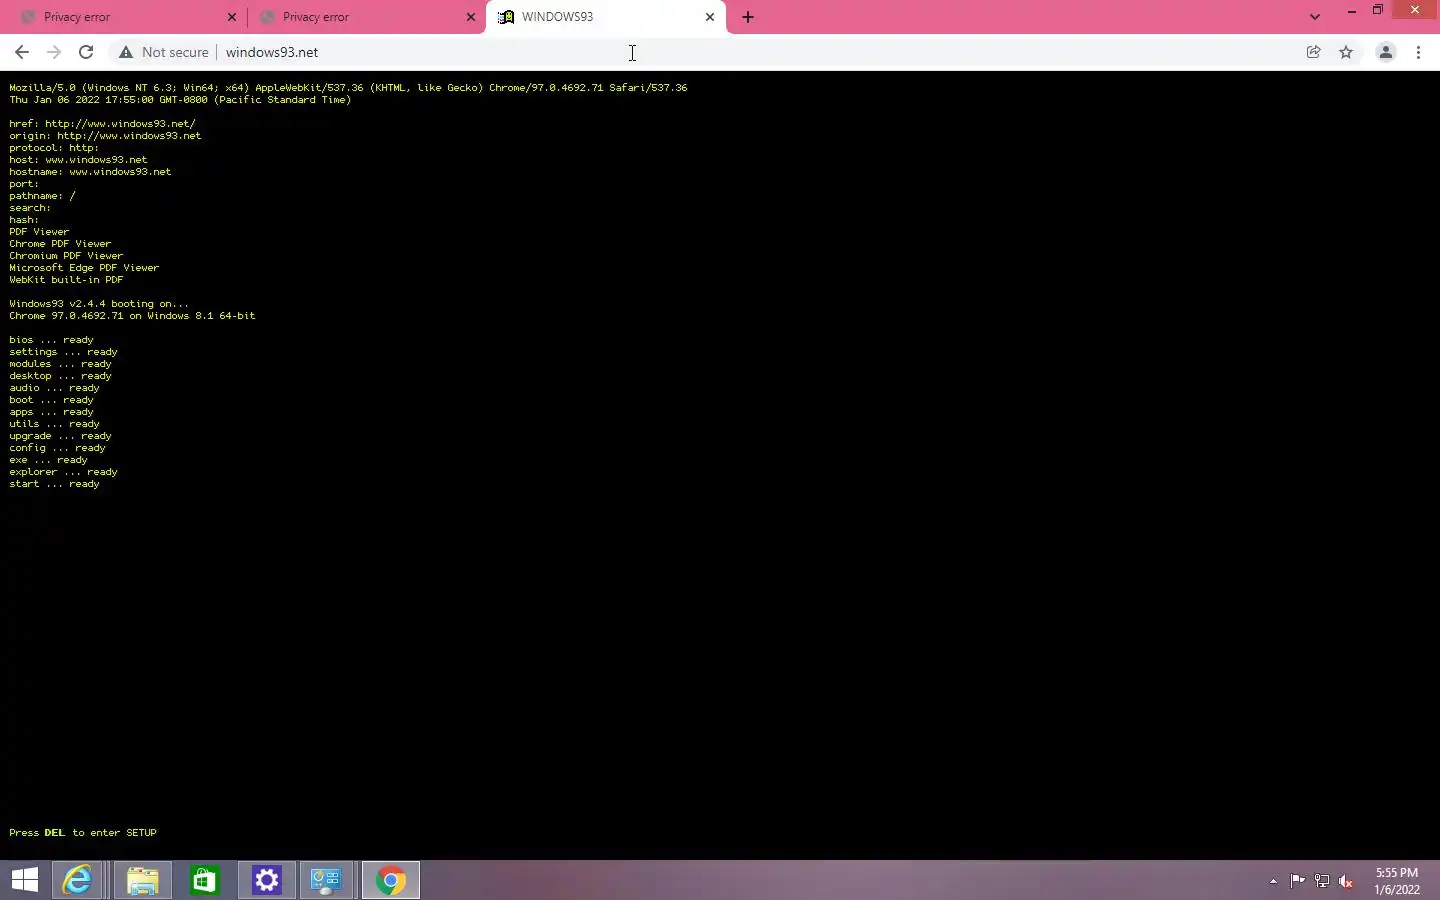This screenshot has height=900, width=1440.
Task: Click the browser forward arrow
Action: (x=54, y=52)
